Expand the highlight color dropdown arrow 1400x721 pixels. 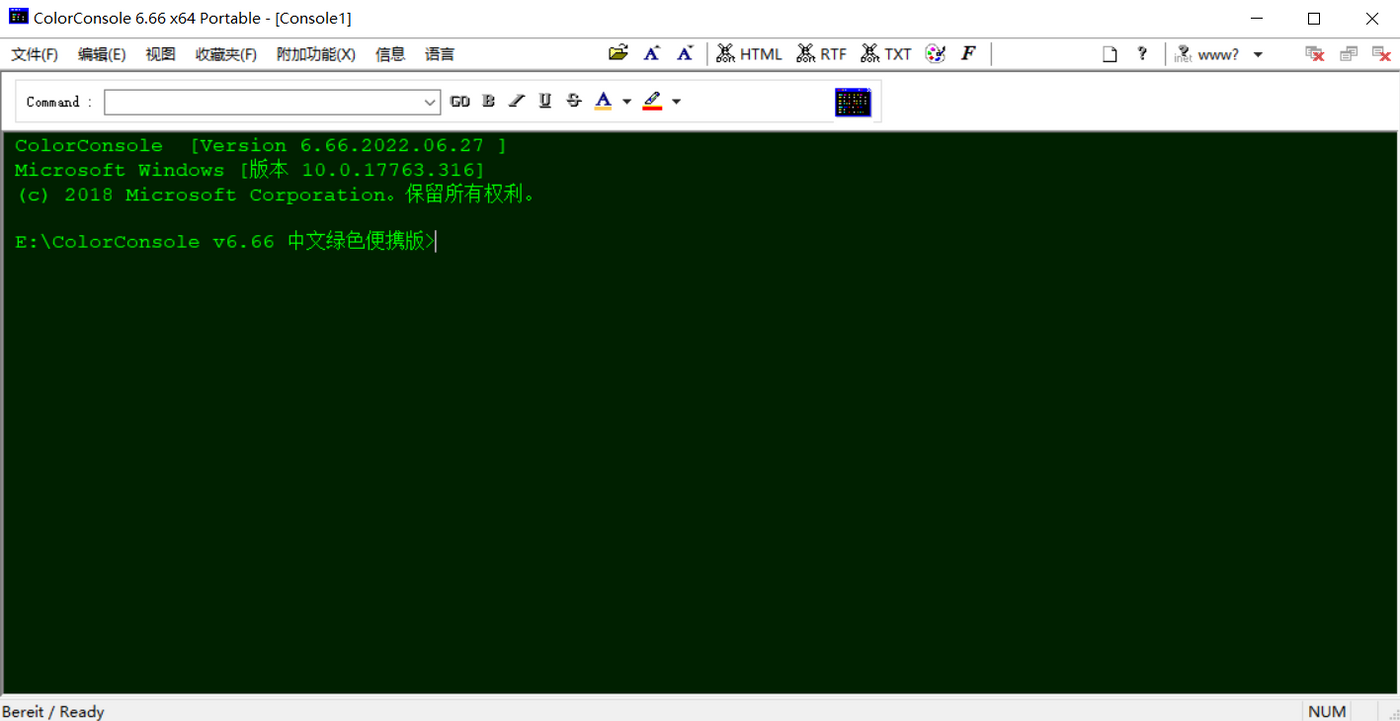676,101
